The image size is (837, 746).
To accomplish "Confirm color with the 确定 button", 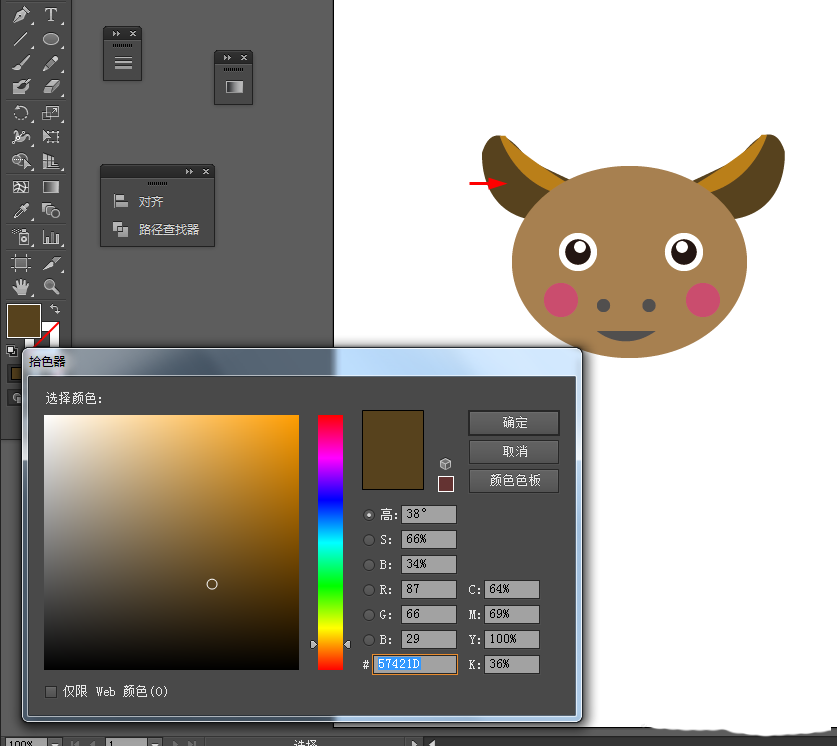I will click(514, 423).
